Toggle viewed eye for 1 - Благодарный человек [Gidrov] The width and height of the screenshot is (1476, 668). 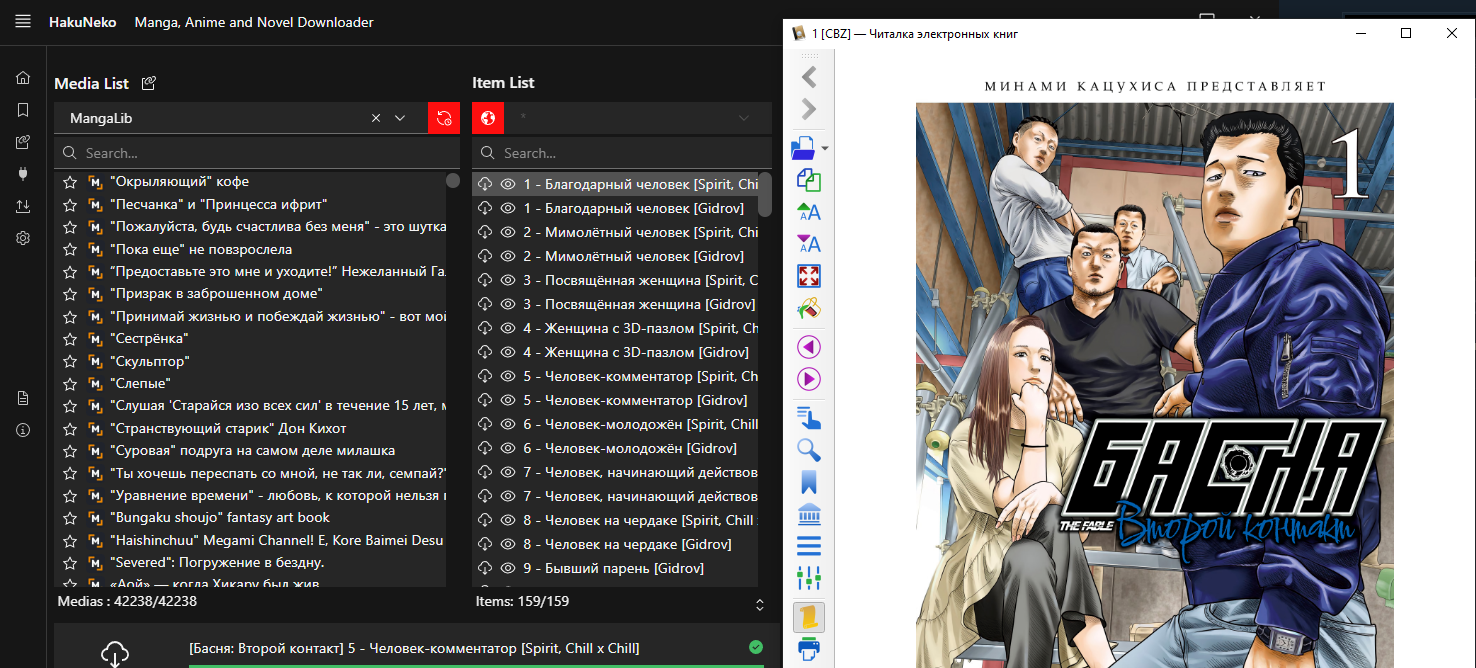[508, 208]
